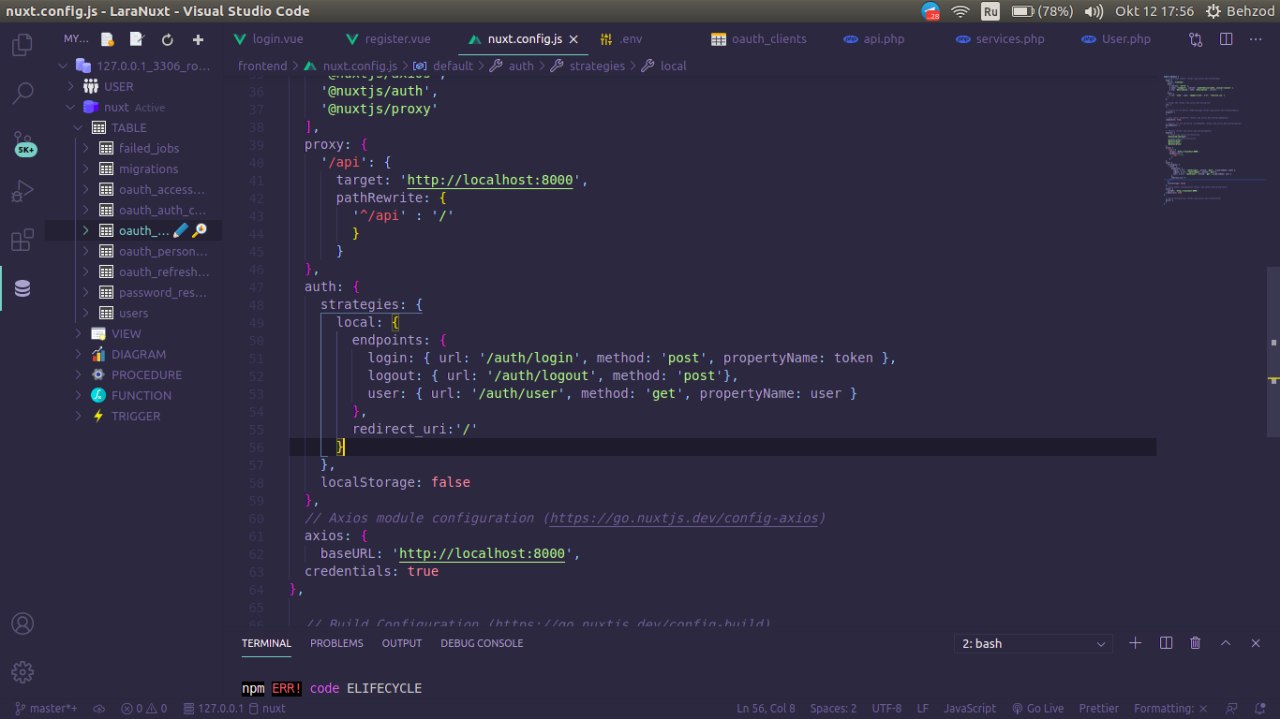1280x719 pixels.
Task: Expand the USER node
Action: 70,87
